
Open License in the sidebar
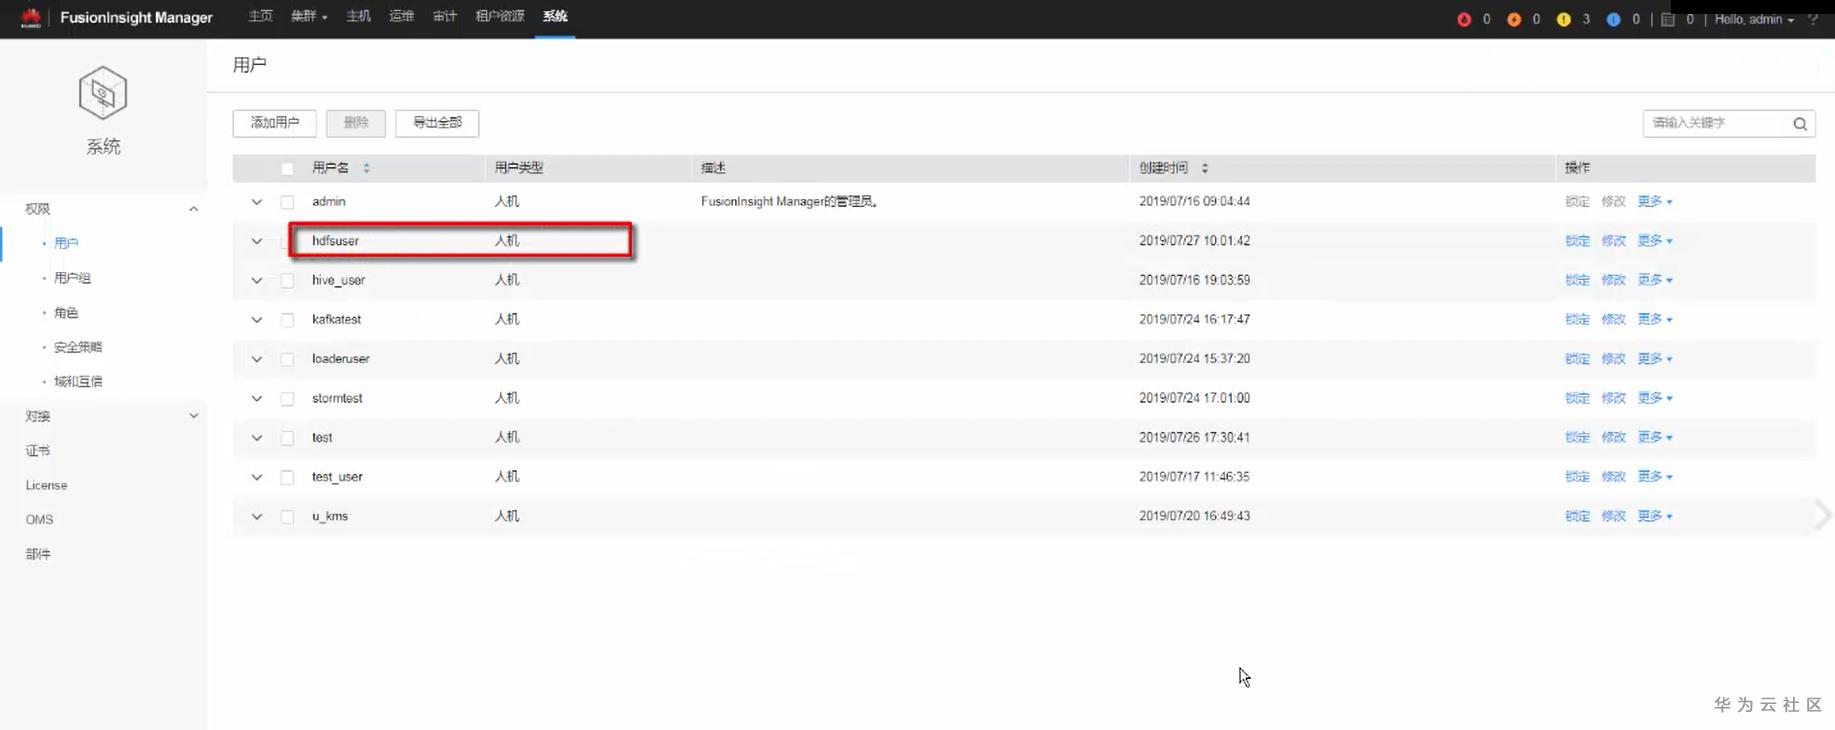click(46, 486)
